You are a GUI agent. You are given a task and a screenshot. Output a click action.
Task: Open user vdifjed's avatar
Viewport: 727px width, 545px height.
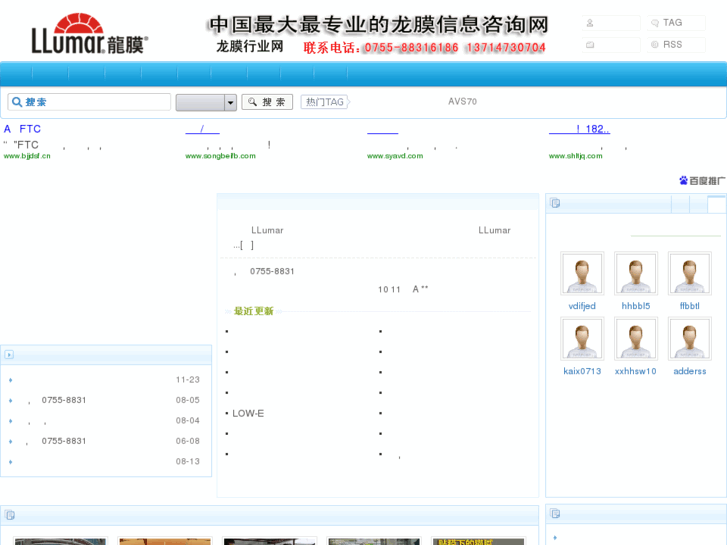point(582,273)
